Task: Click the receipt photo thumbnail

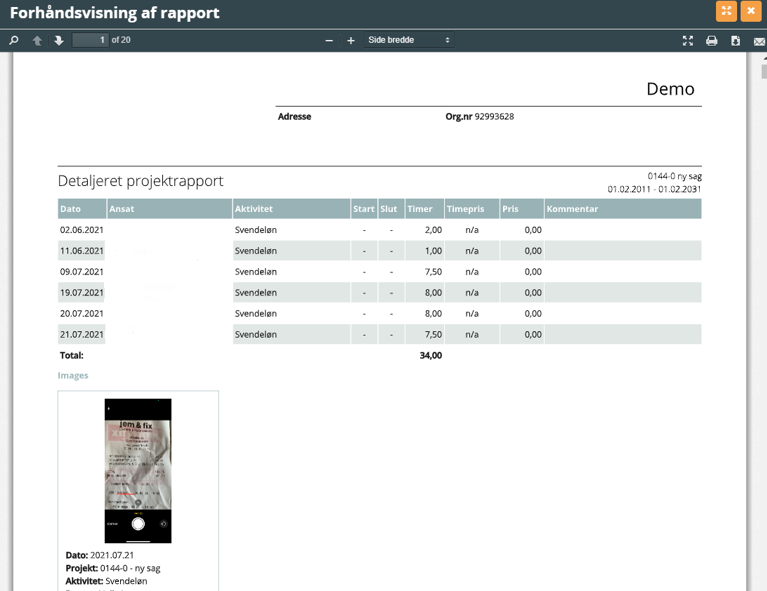Action: coord(138,470)
